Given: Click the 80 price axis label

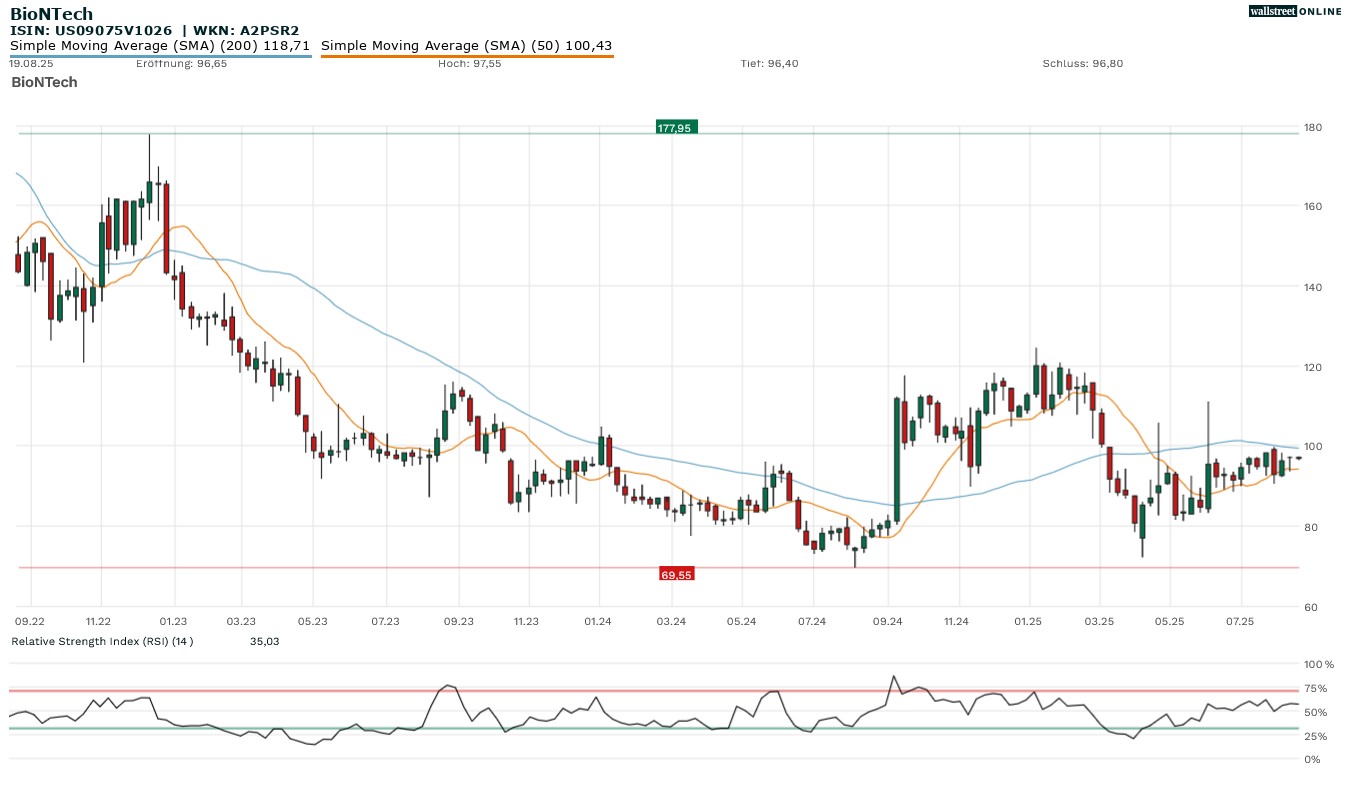Looking at the screenshot, I should (x=1310, y=527).
